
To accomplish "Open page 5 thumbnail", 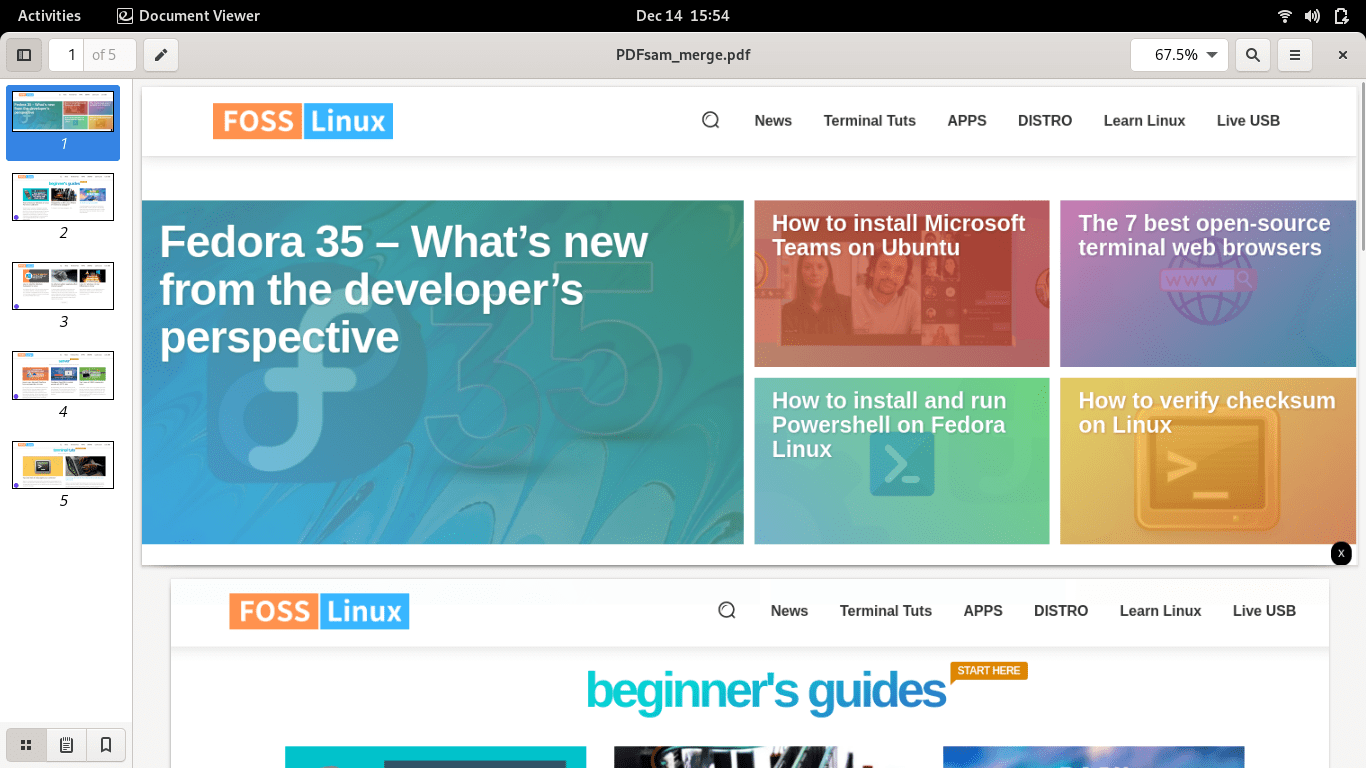I will tap(63, 465).
